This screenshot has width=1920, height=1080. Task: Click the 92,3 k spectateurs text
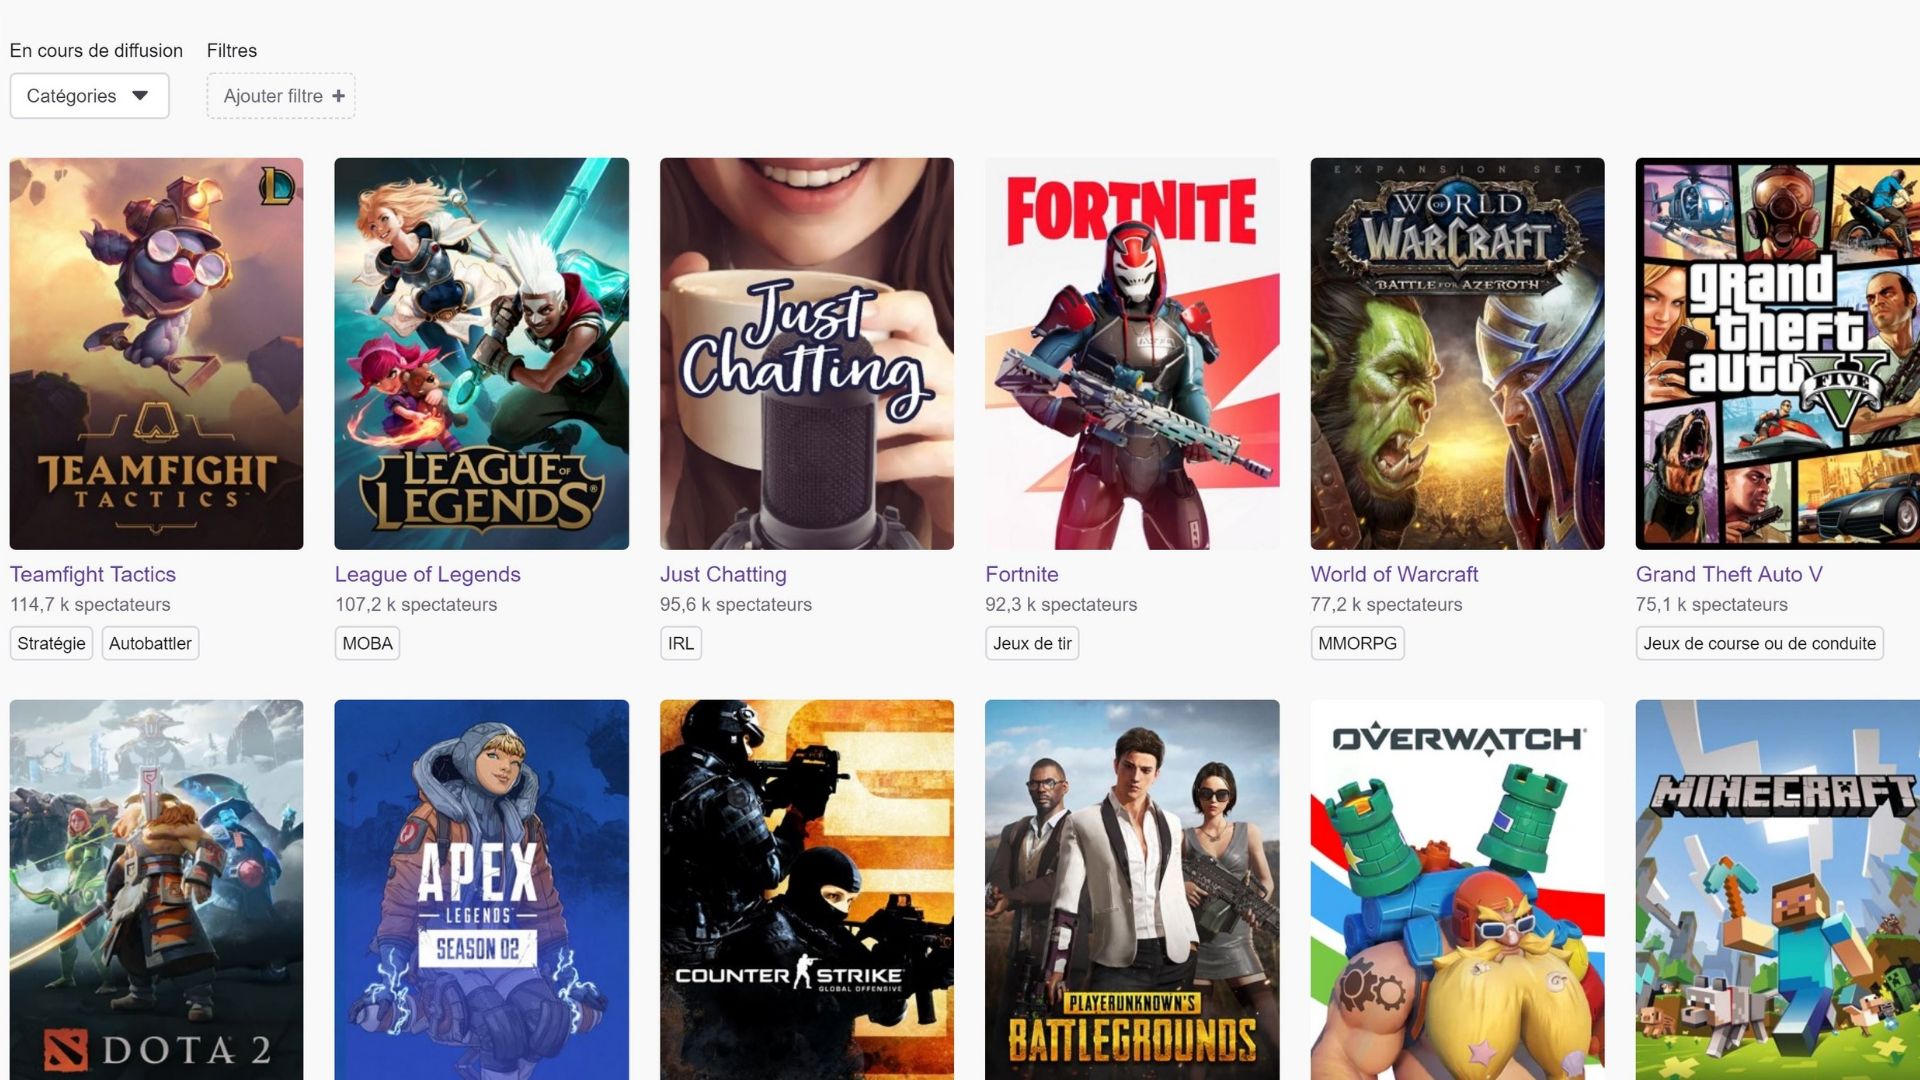click(1061, 604)
